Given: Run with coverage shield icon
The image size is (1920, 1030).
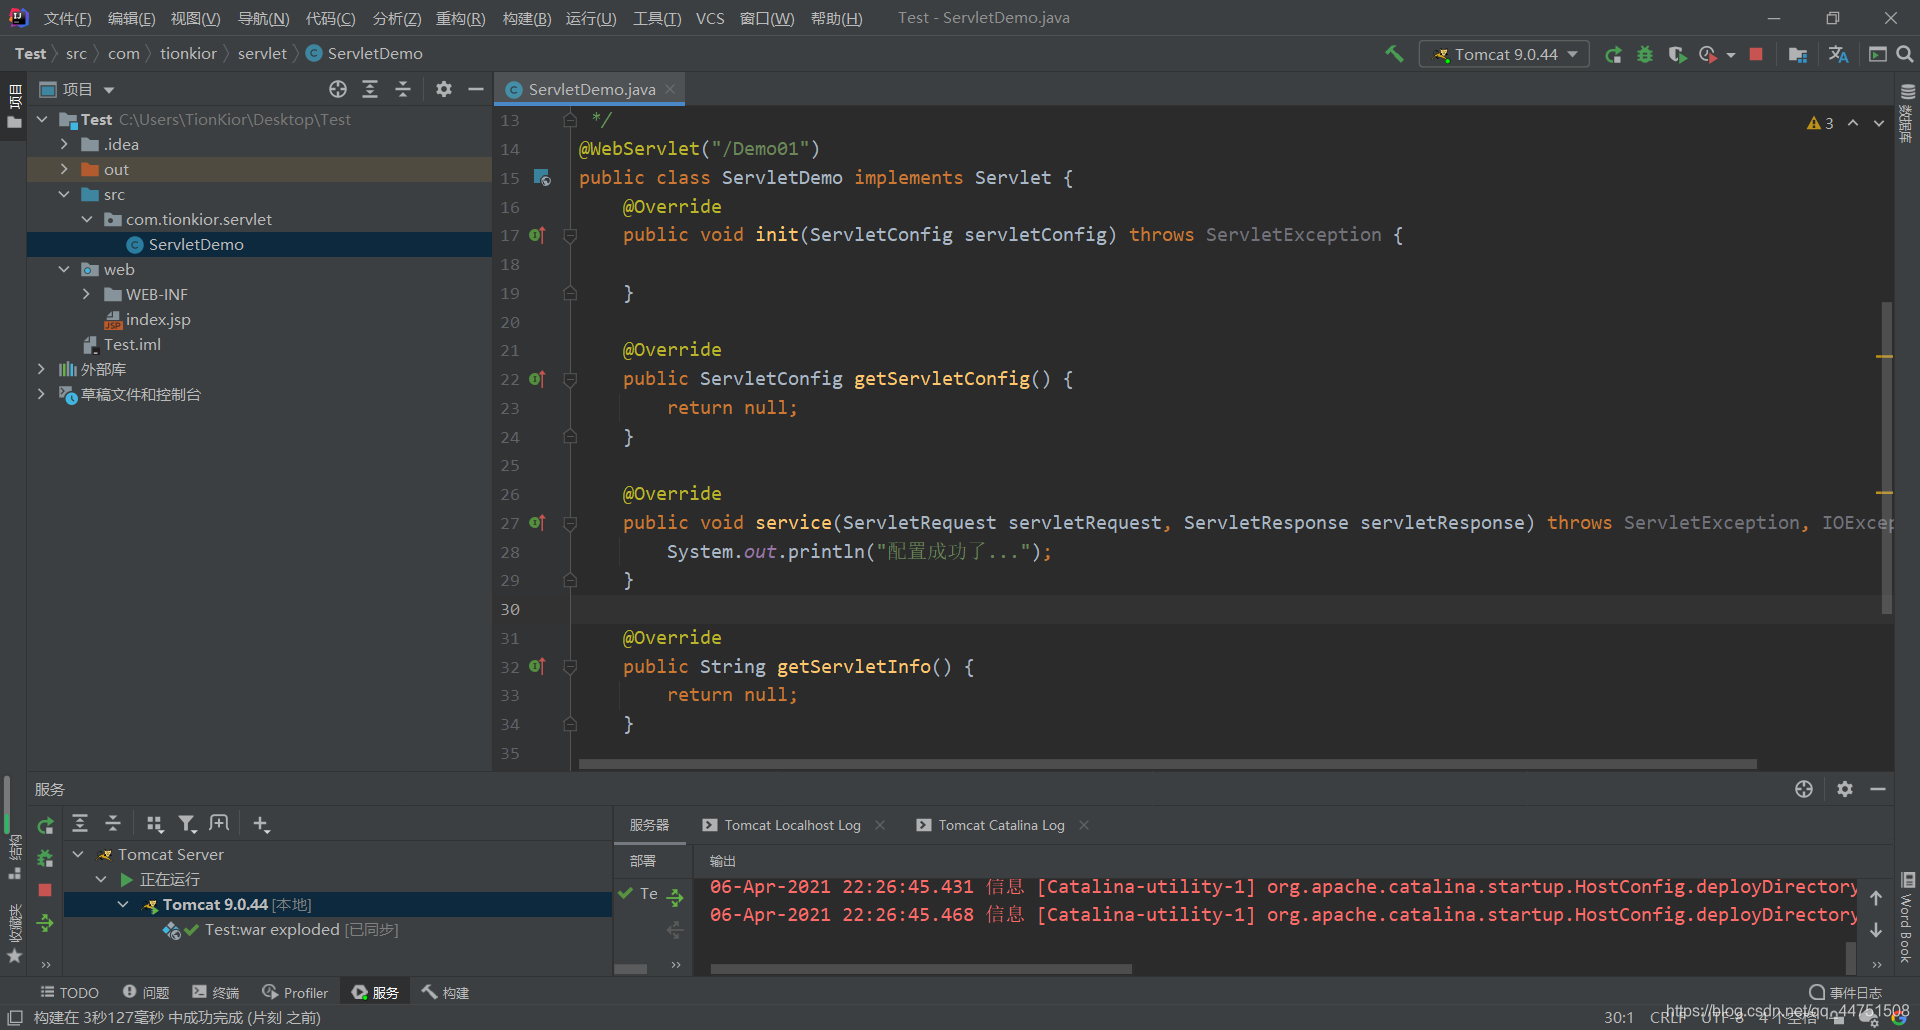Looking at the screenshot, I should click(1677, 54).
